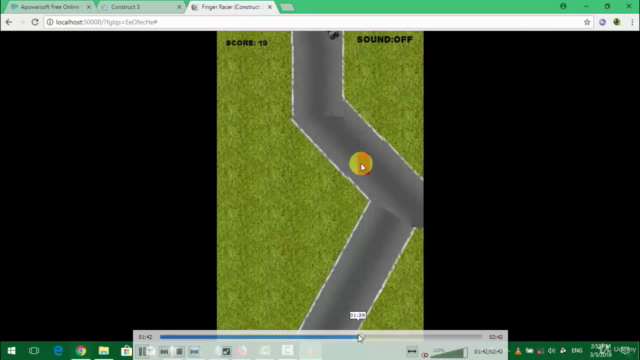
Task: Bookmark this page with the star
Action: click(x=587, y=22)
